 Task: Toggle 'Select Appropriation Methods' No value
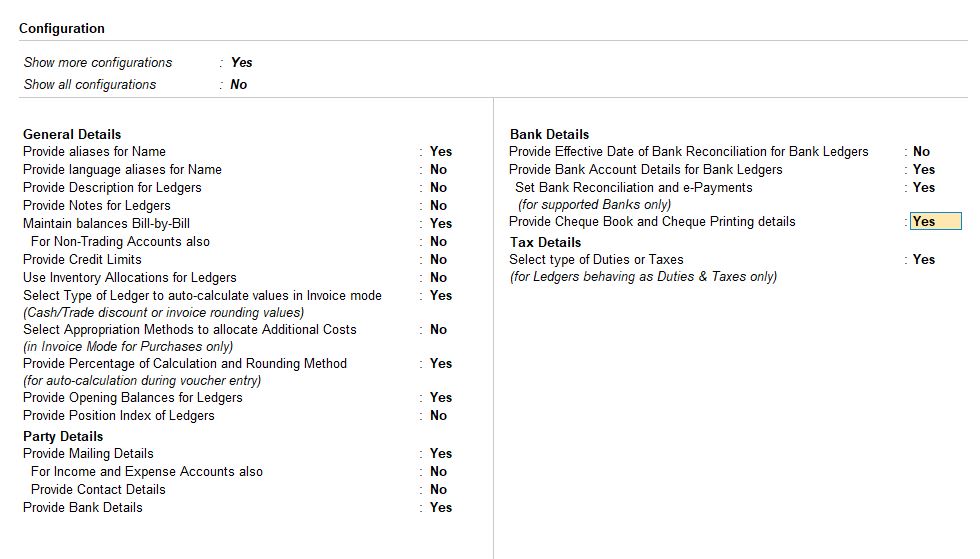(x=438, y=329)
